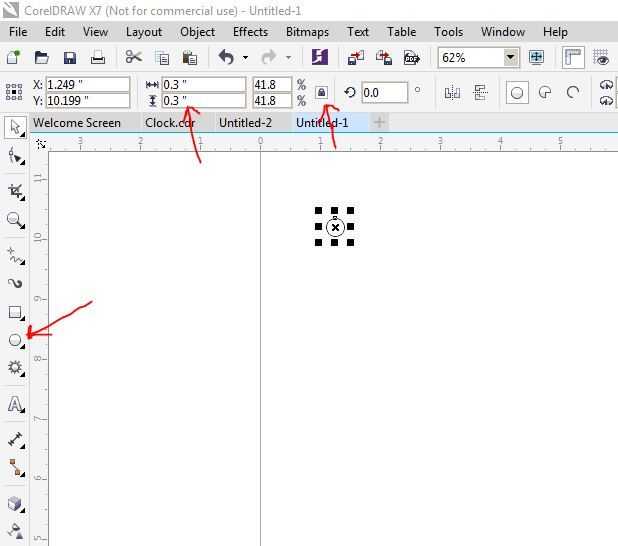
Task: Open the Object menu
Action: coord(197,32)
